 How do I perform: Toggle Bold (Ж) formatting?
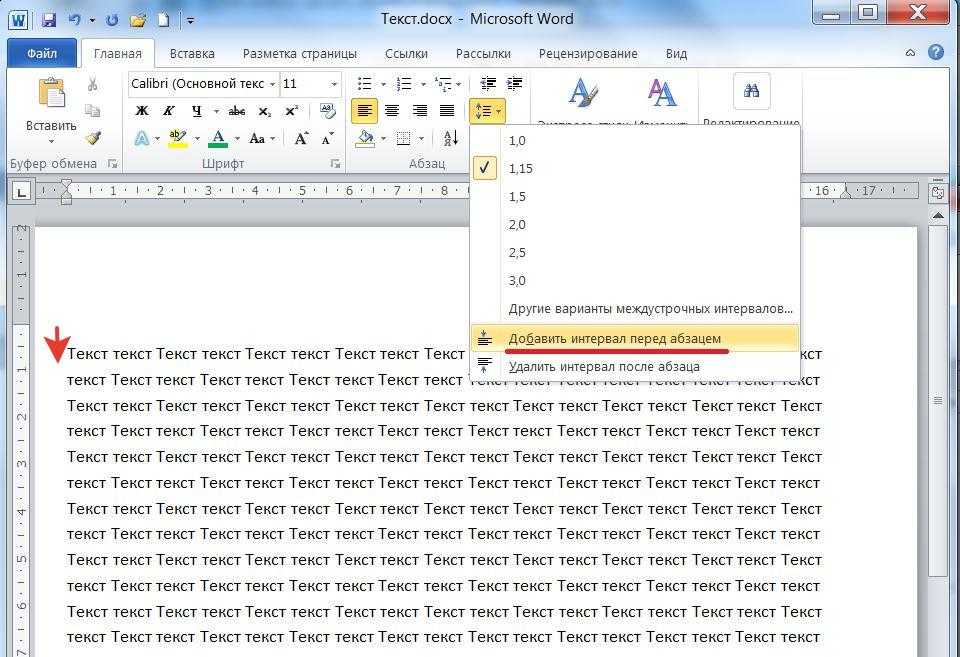pyautogui.click(x=142, y=111)
